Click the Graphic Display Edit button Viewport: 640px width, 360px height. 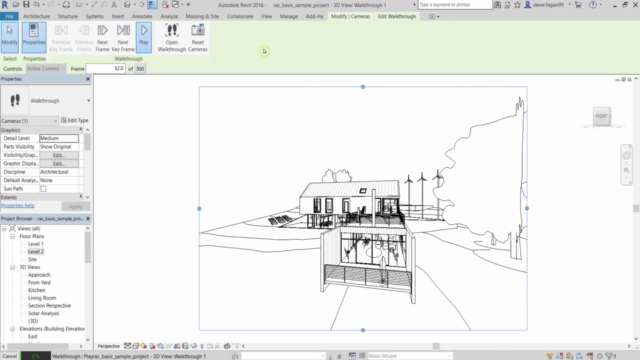59,164
